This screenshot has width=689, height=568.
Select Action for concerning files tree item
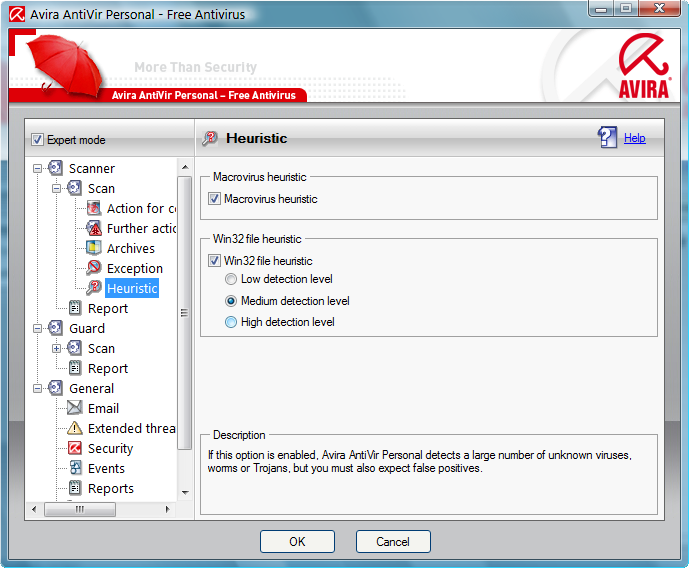point(141,208)
